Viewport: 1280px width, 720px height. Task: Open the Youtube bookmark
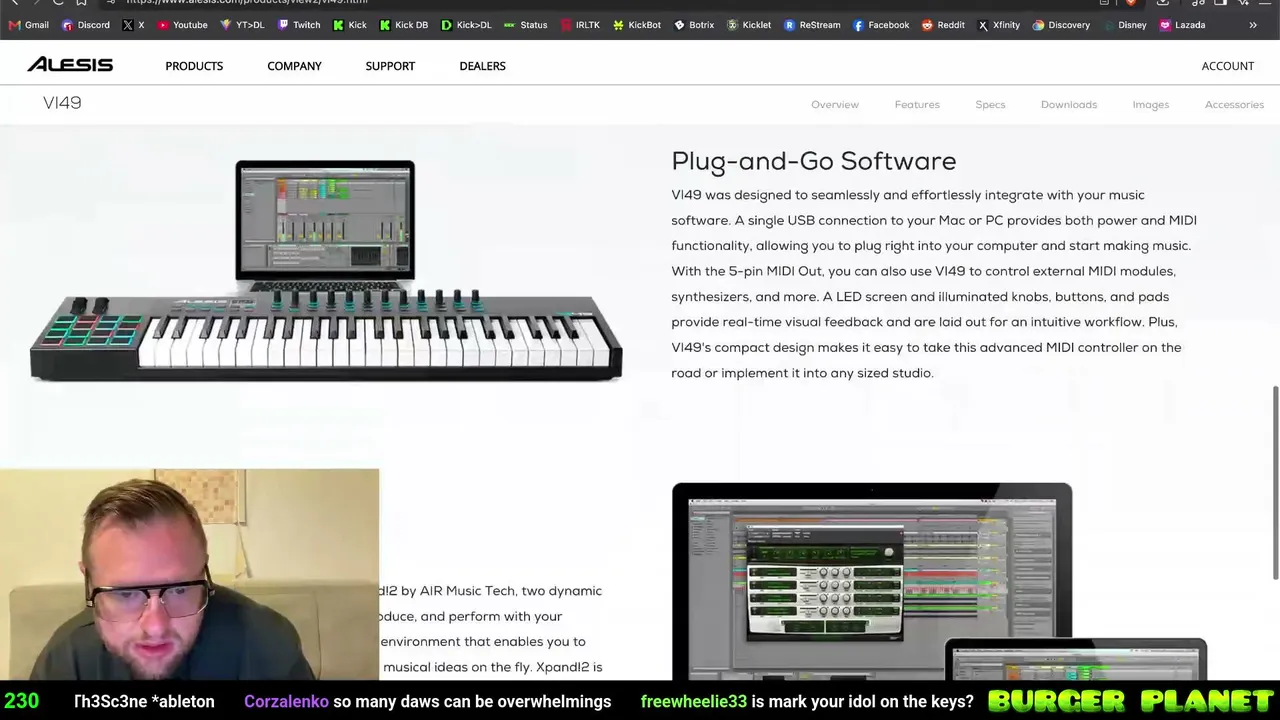182,25
